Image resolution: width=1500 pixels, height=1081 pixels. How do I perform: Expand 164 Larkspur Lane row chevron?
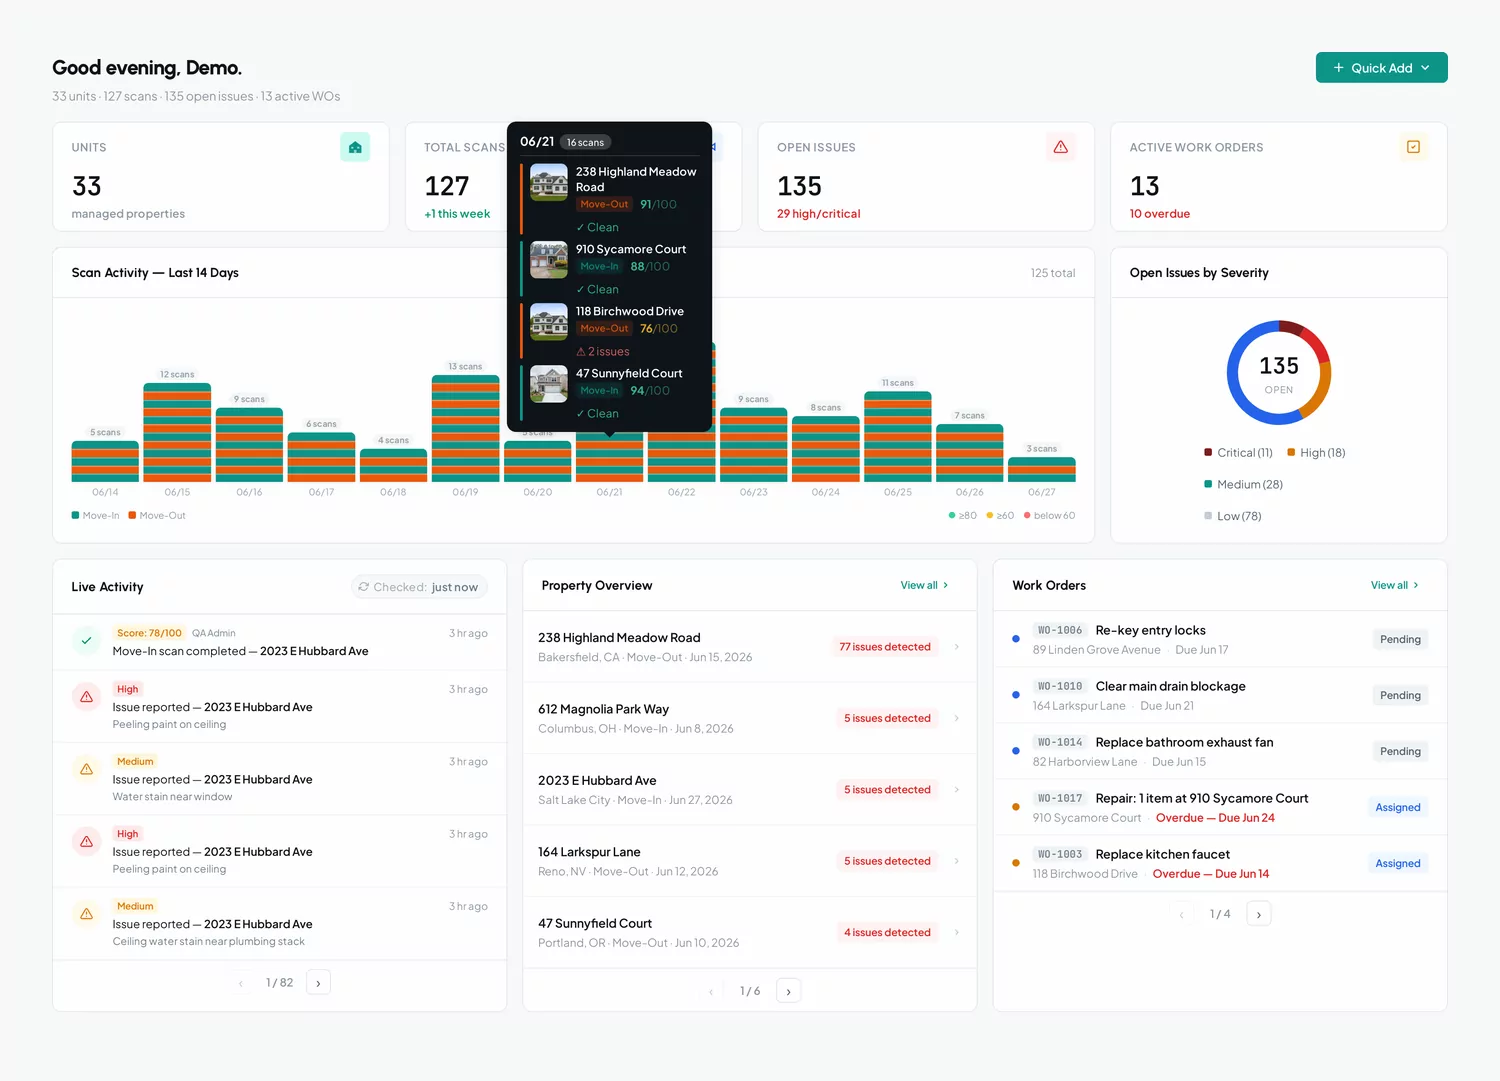[957, 861]
